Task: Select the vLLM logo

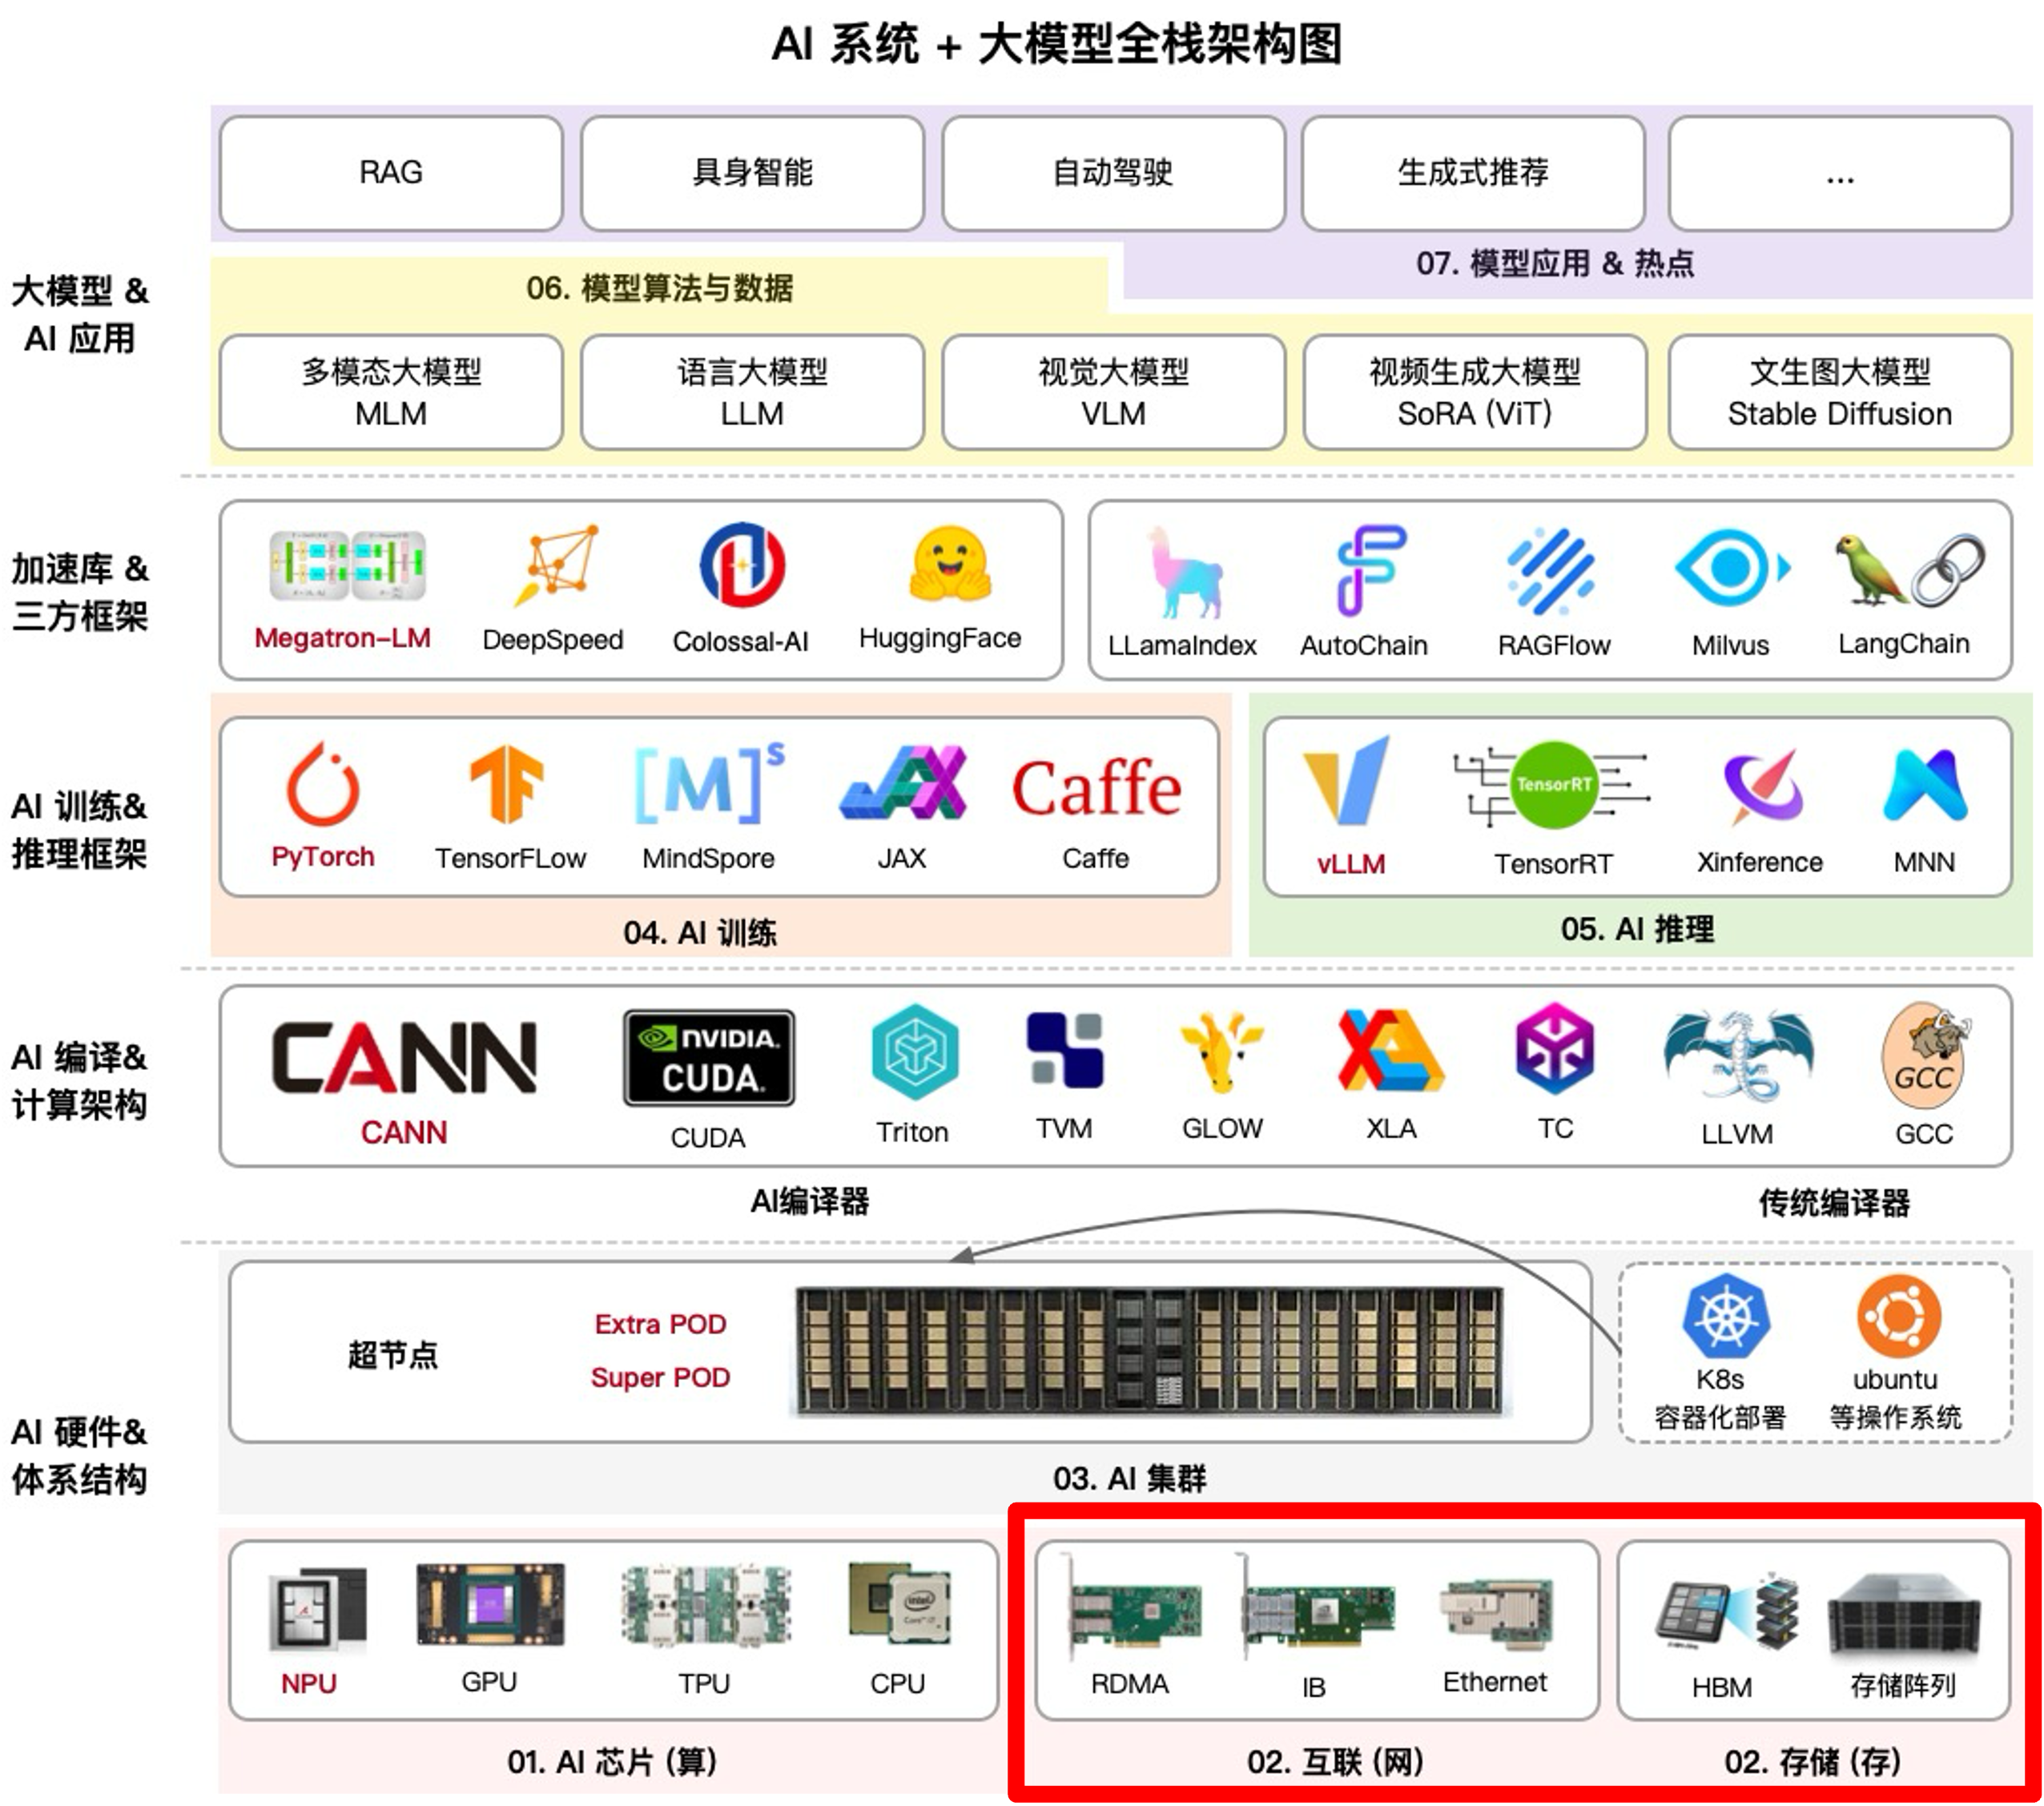Action: point(1348,781)
